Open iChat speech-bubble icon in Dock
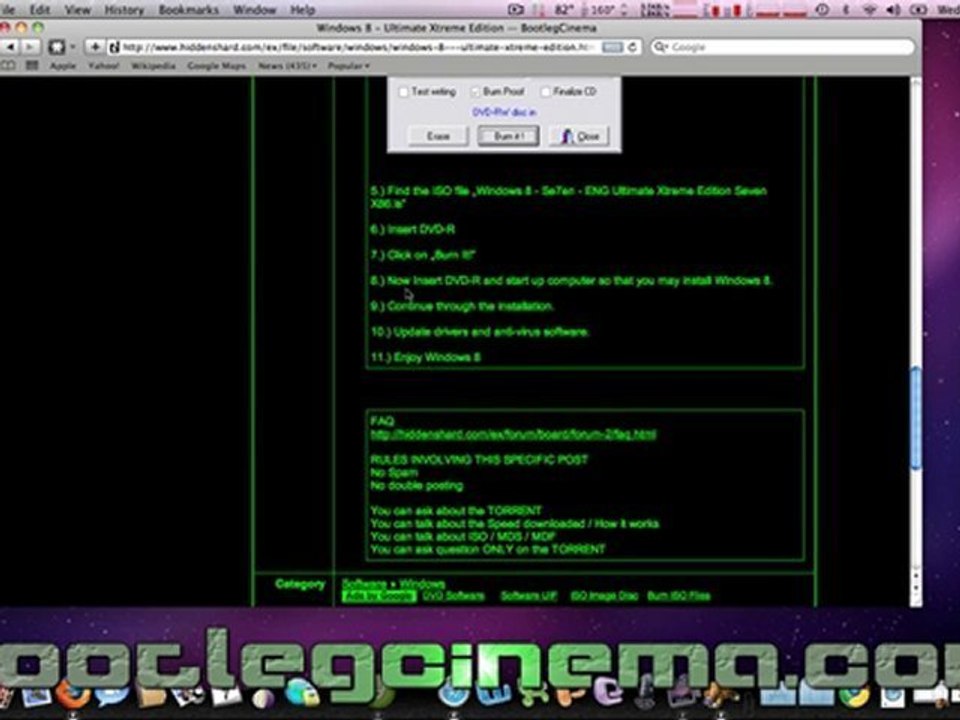 click(112, 696)
